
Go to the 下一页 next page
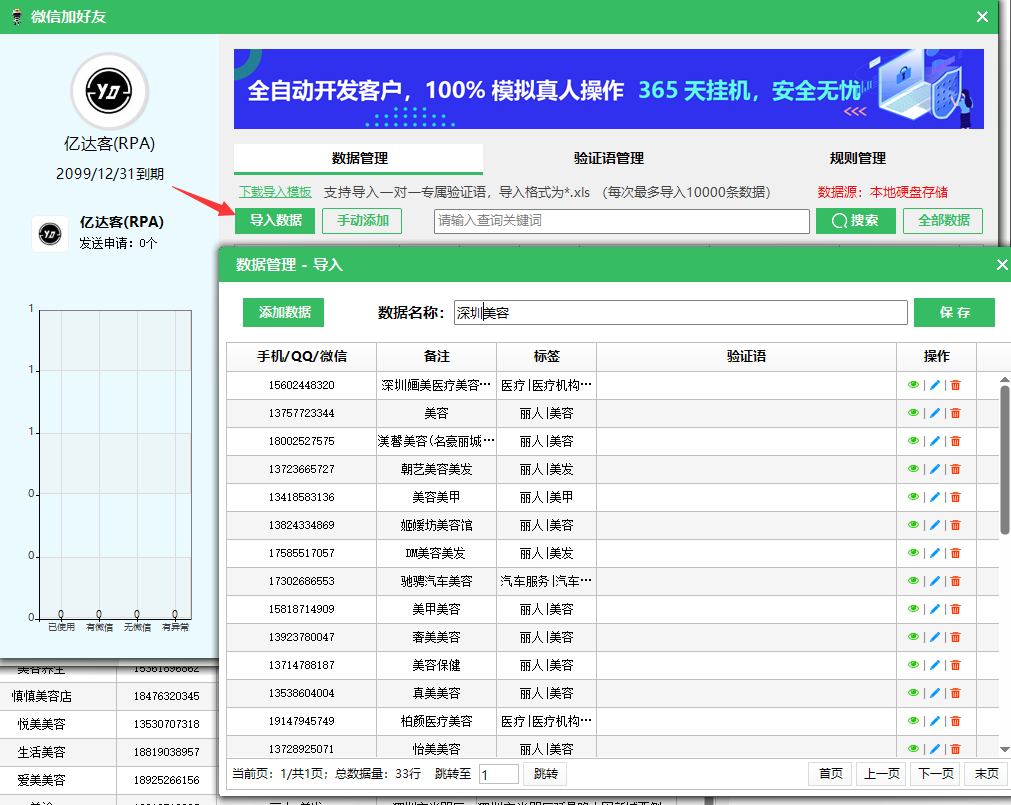[935, 773]
